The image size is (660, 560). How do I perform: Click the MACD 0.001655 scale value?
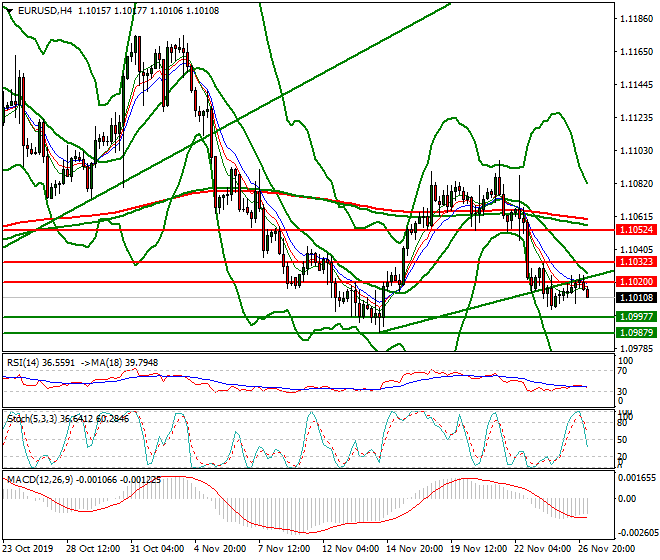tap(637, 478)
